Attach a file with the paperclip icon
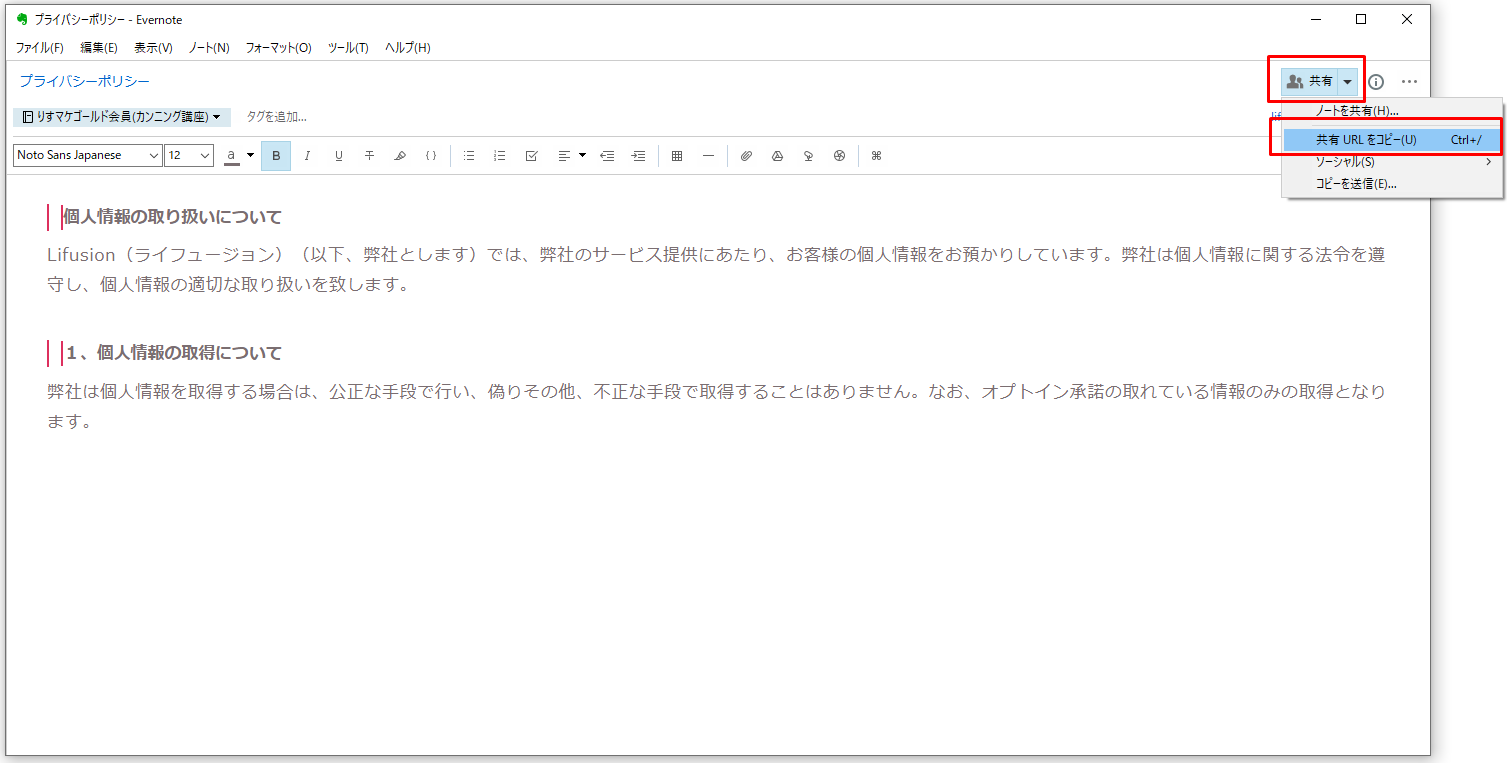The height and width of the screenshot is (763, 1507). [746, 156]
